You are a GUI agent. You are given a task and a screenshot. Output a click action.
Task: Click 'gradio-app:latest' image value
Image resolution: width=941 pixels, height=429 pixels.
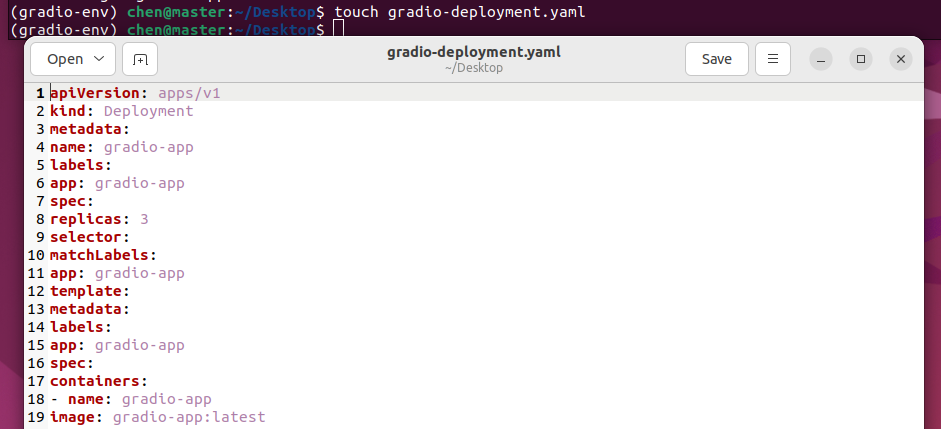[x=189, y=417]
